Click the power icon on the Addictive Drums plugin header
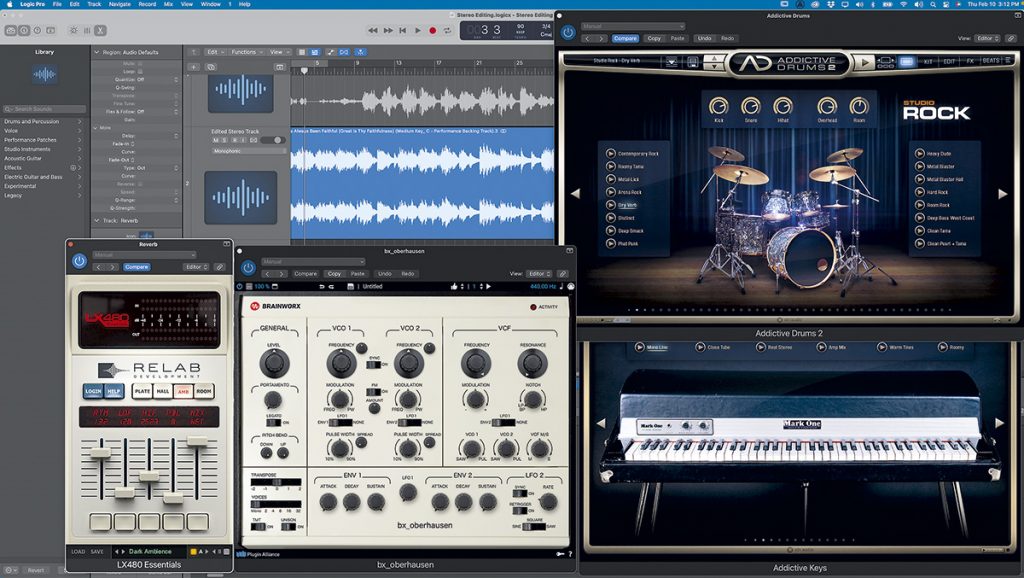 tap(567, 33)
